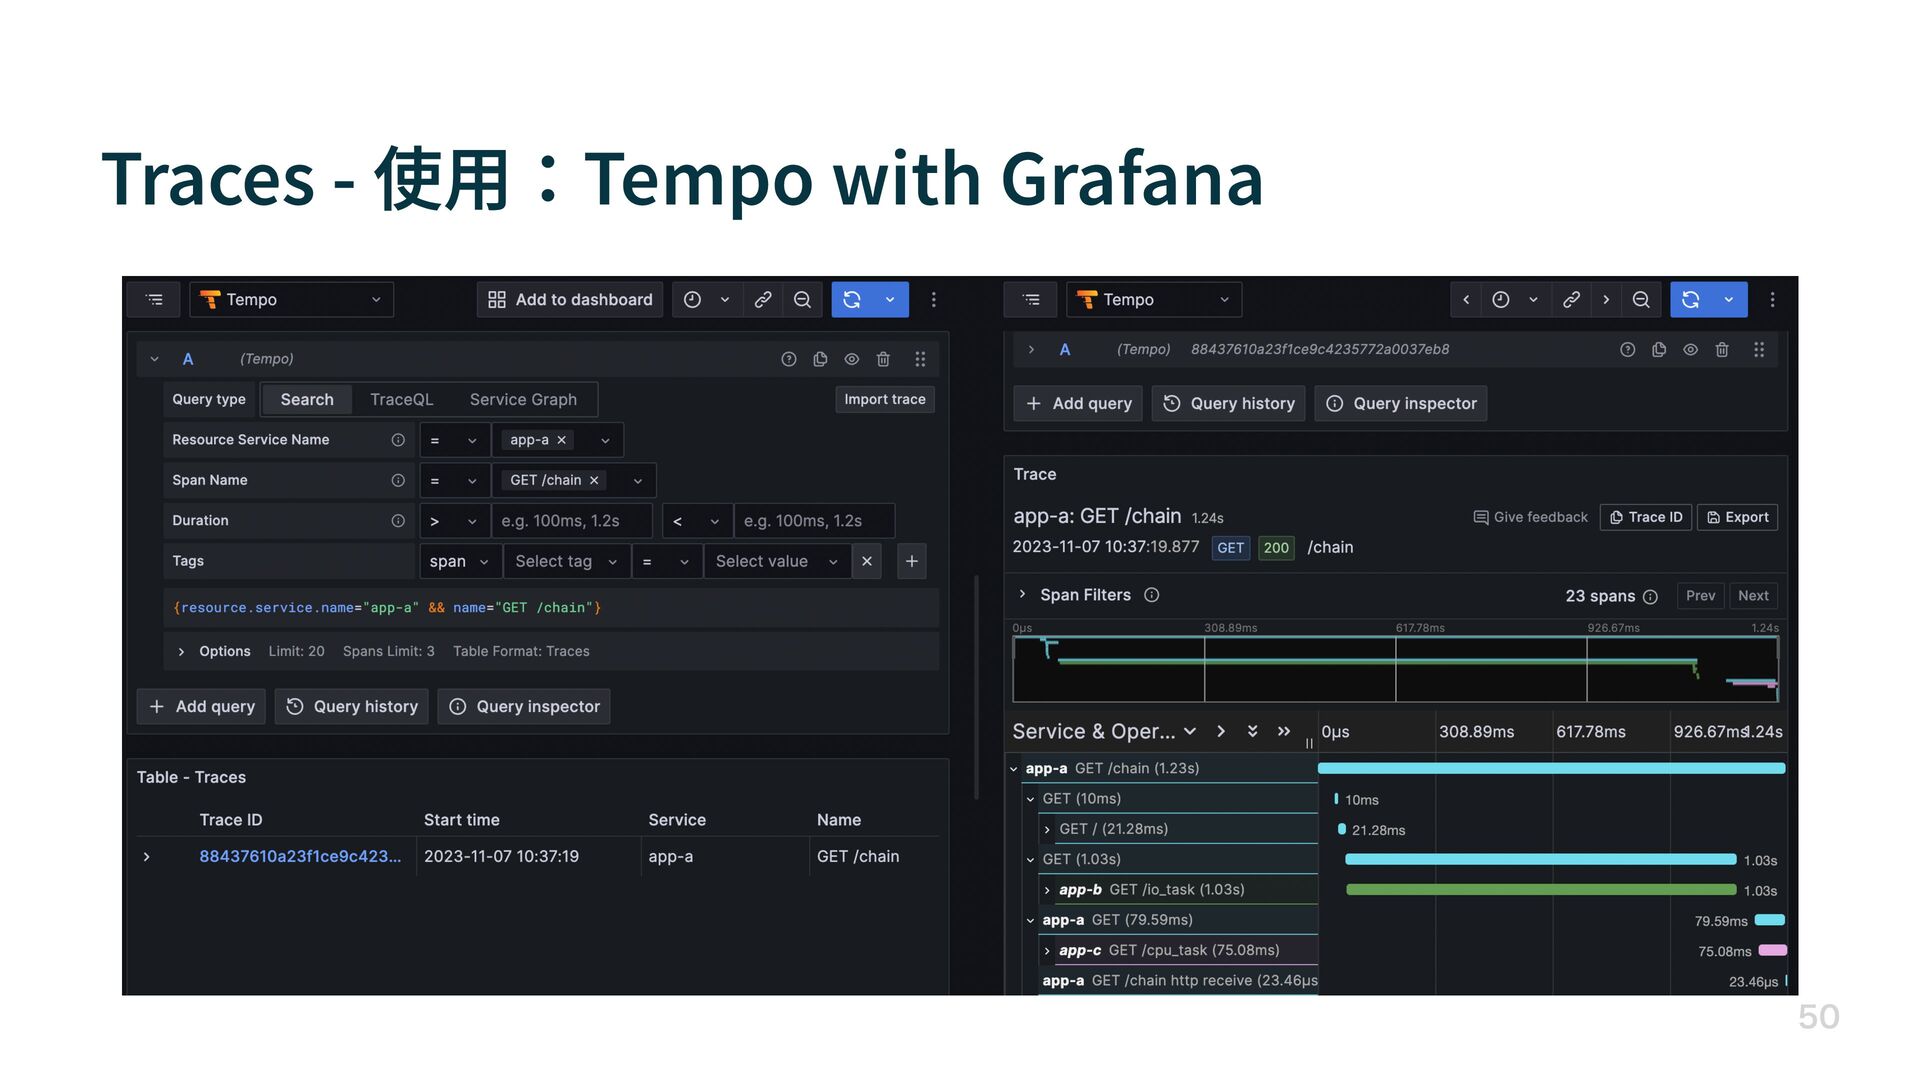
Task: Open Query inspector in right panel
Action: [1401, 404]
